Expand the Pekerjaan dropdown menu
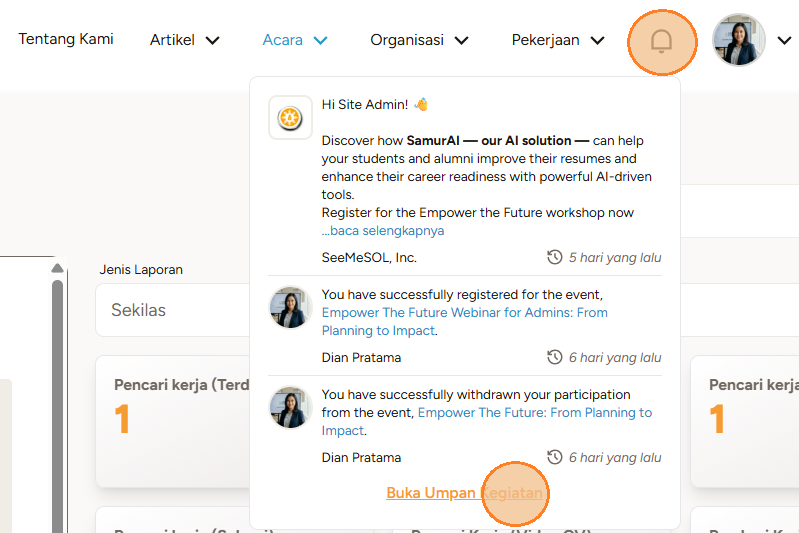Screen dimensions: 799x533 click(x=558, y=40)
